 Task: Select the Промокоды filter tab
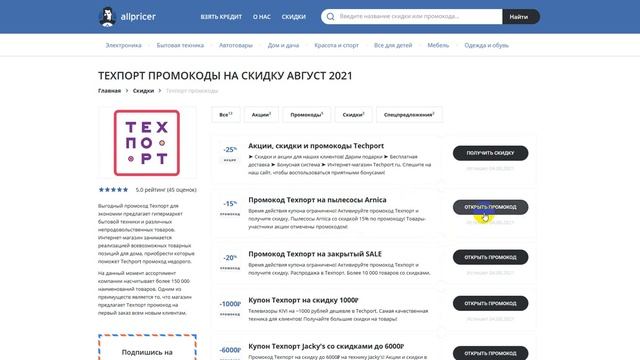307,115
